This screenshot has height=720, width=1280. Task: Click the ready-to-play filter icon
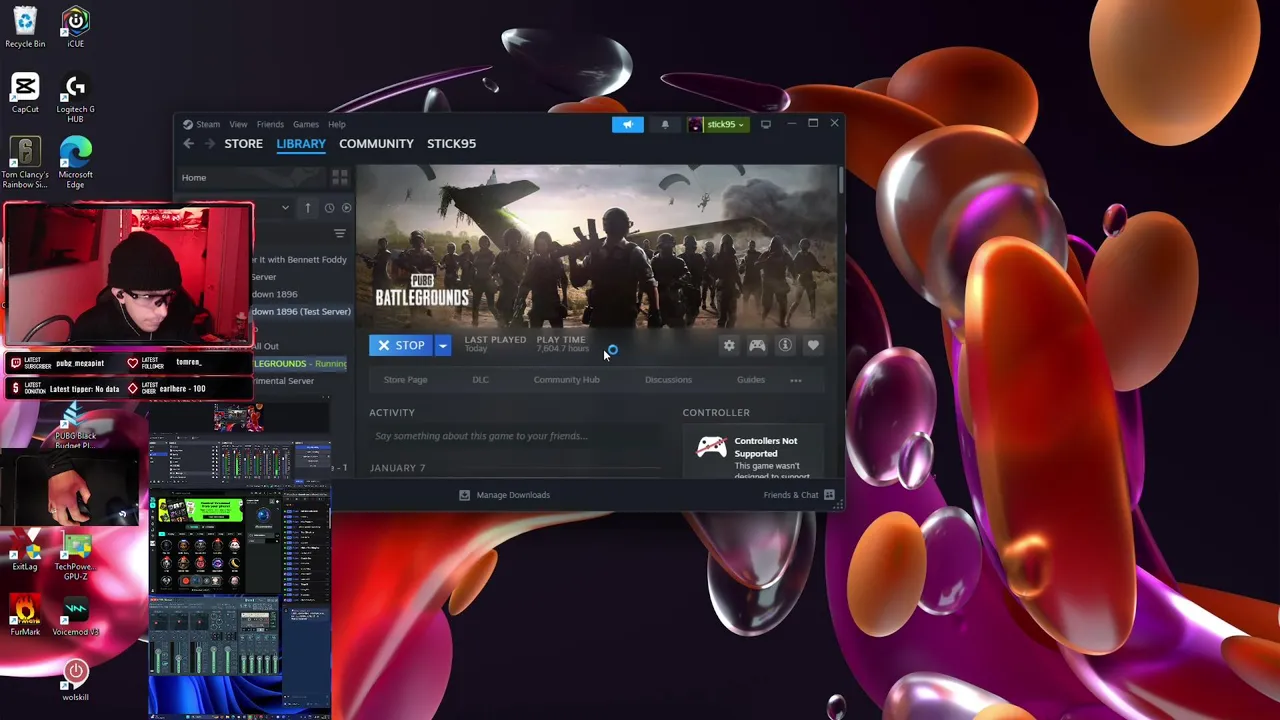tap(347, 208)
